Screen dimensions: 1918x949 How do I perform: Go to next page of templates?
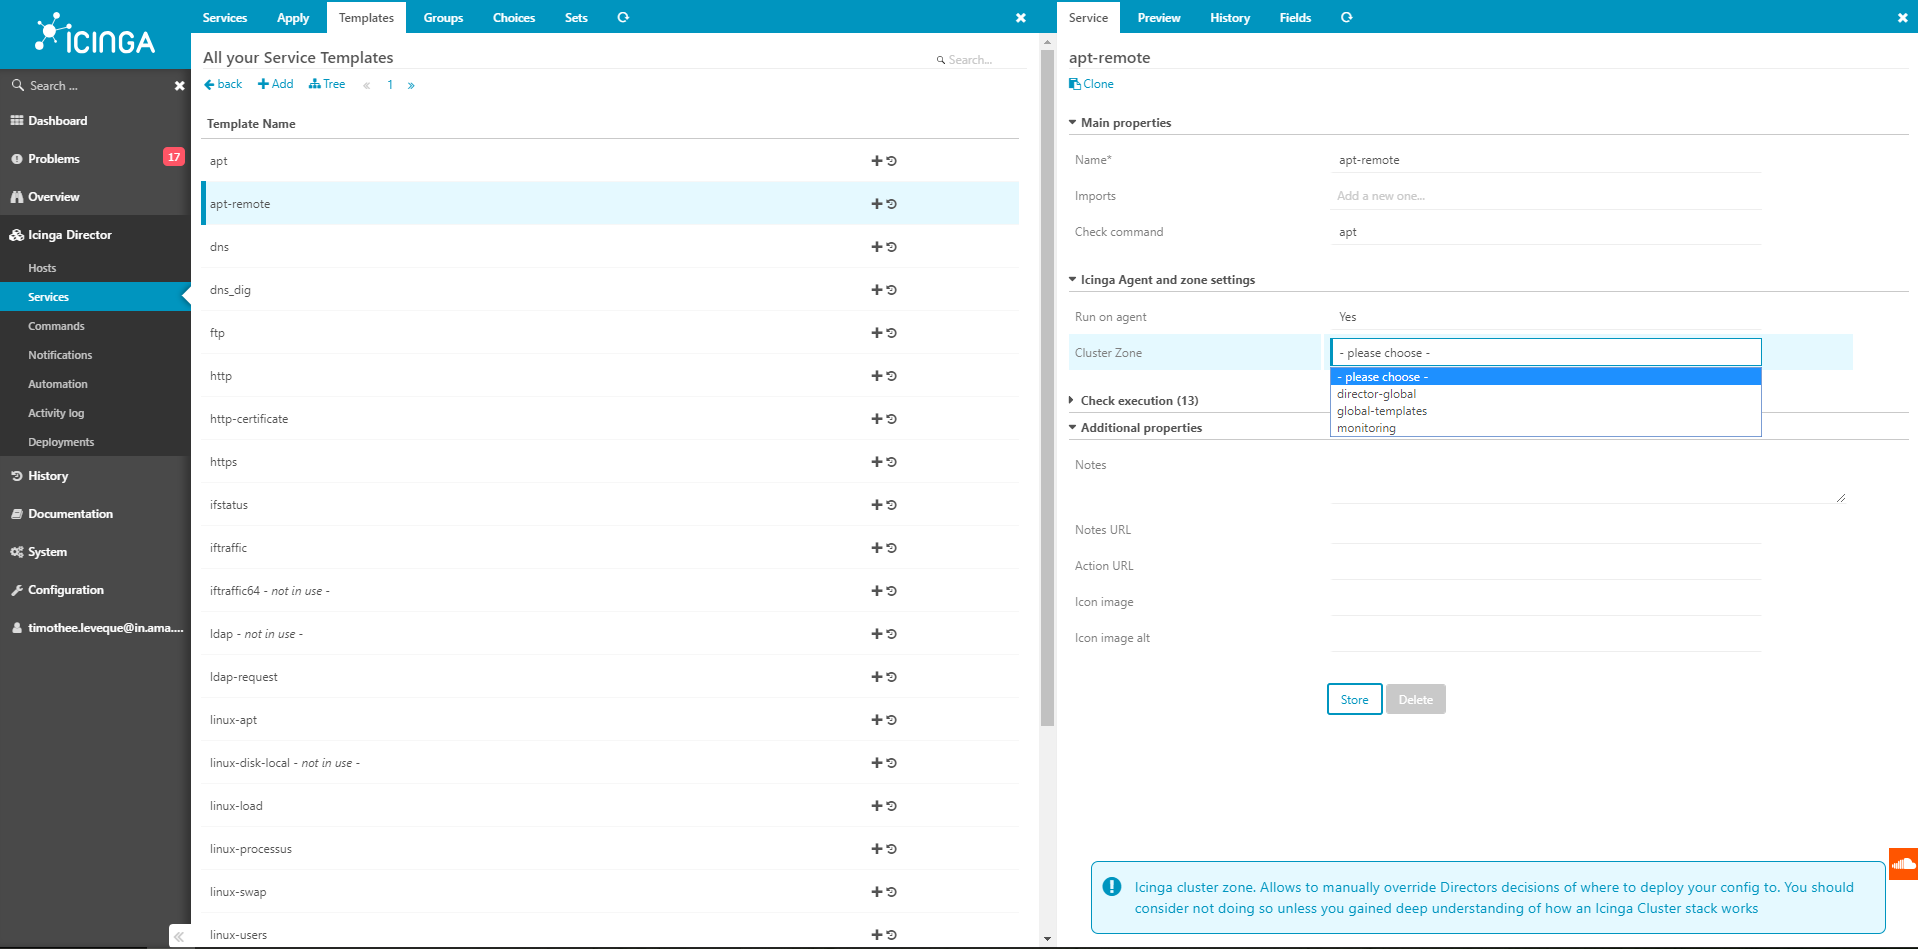tap(411, 85)
